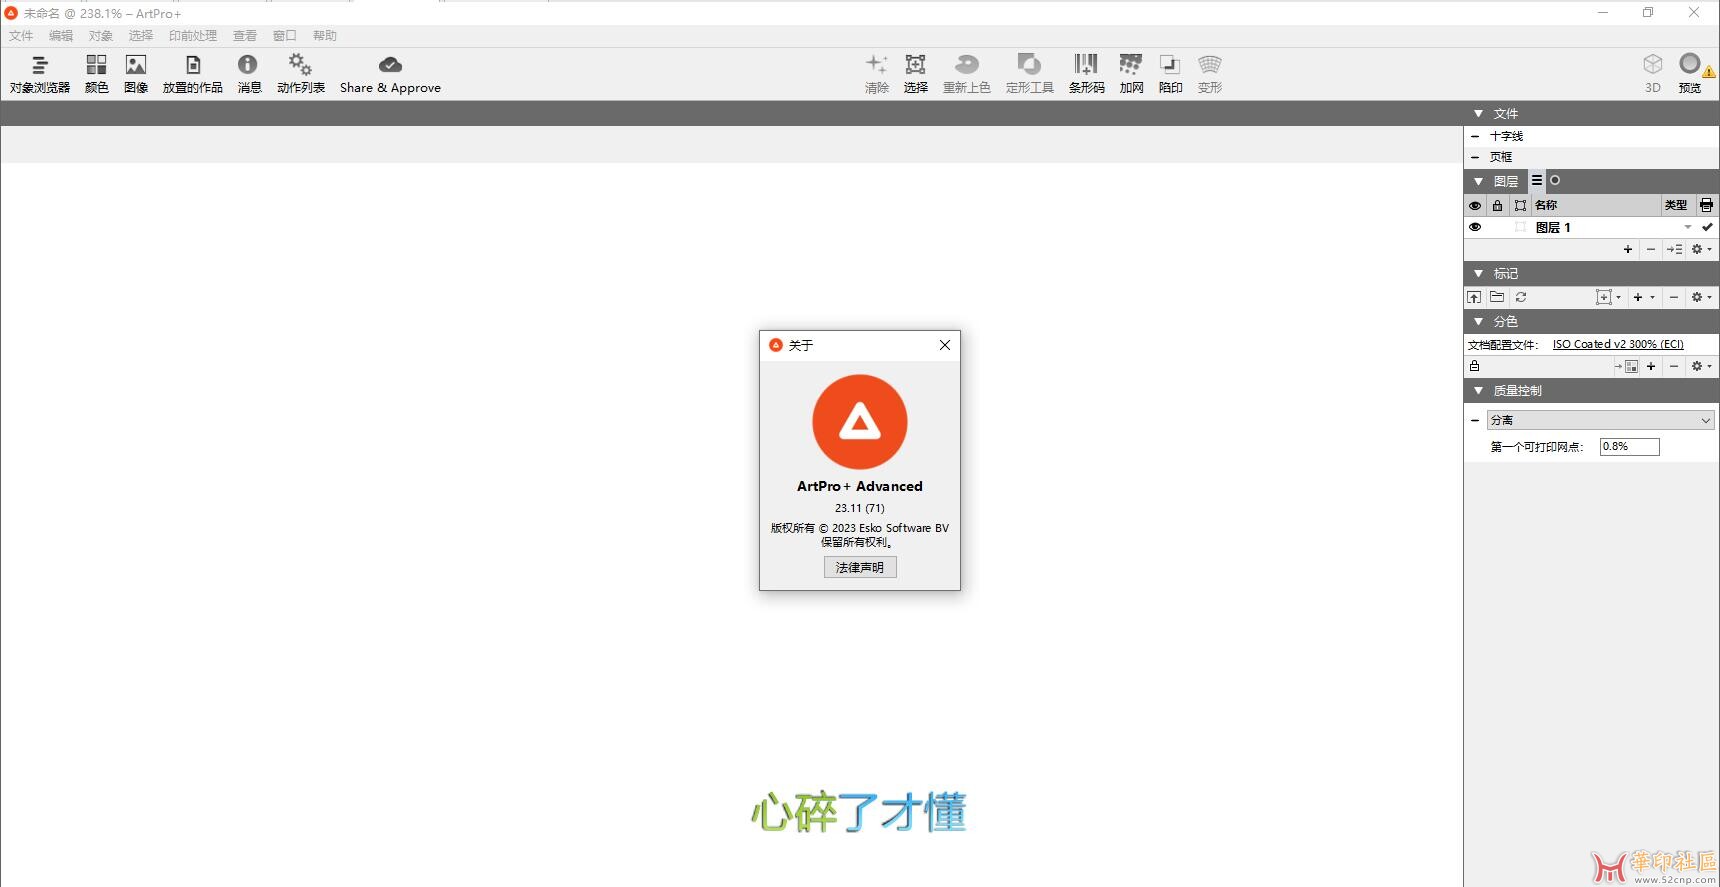Add a new layer with the plus icon
Viewport: 1720px width, 887px height.
click(1628, 249)
